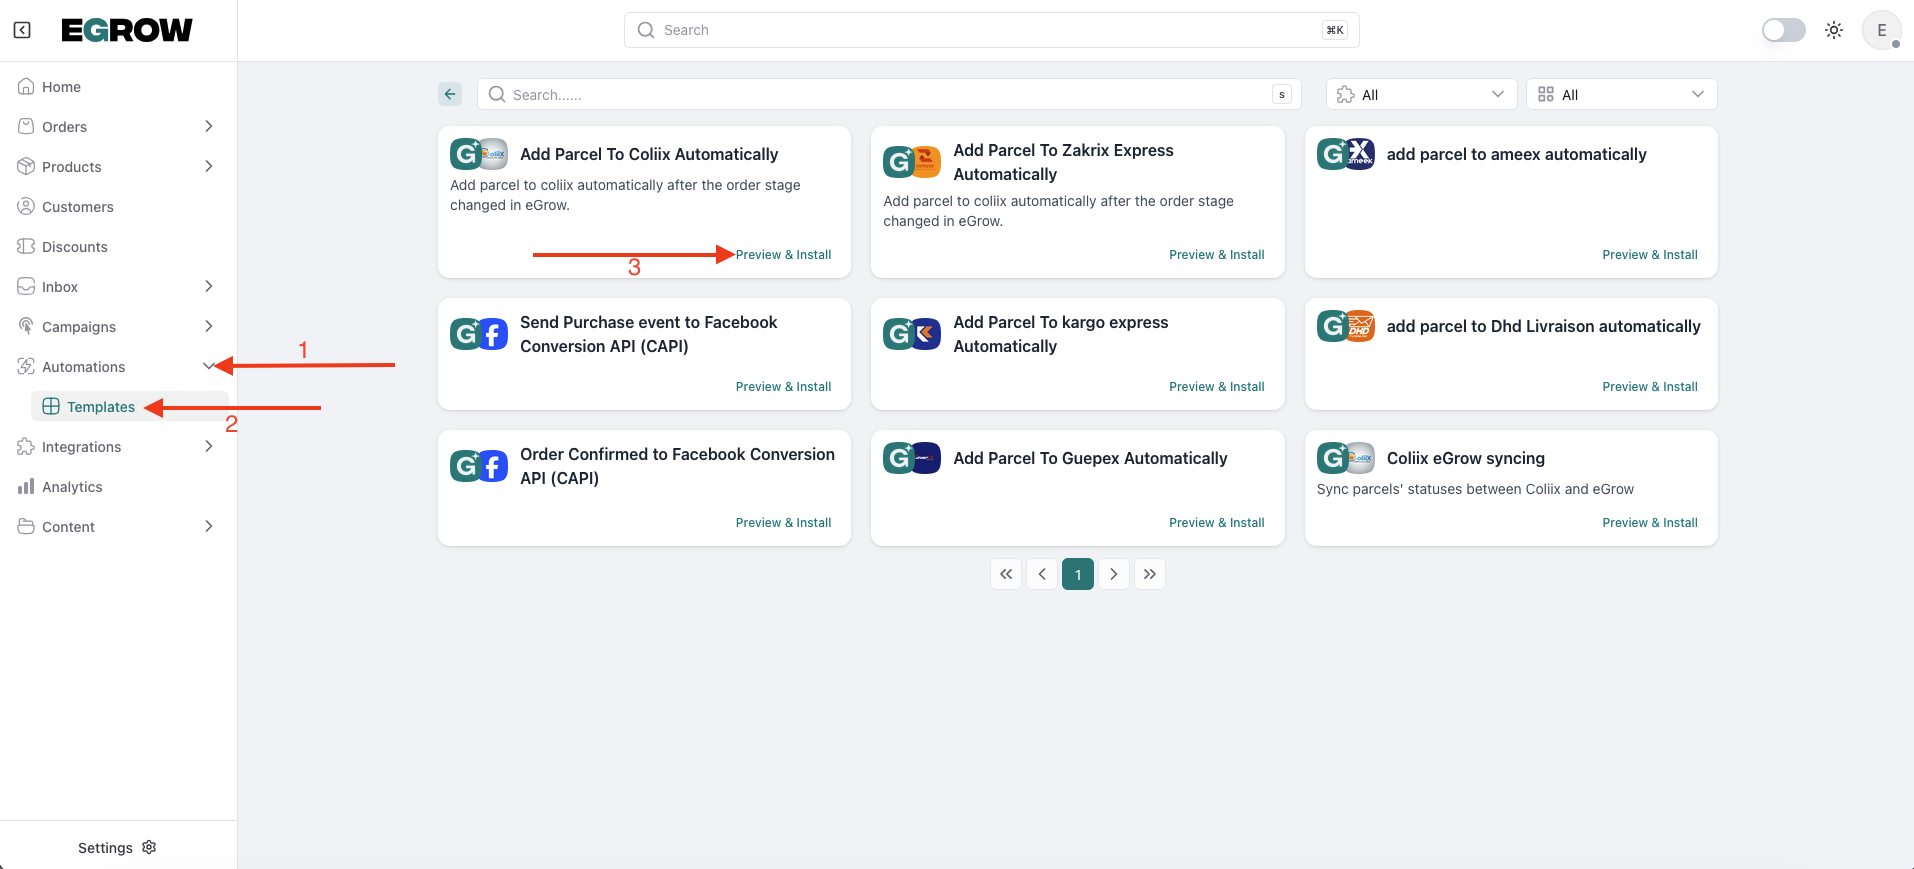Click the green back arrow button
This screenshot has height=869, width=1914.
pyautogui.click(x=450, y=94)
